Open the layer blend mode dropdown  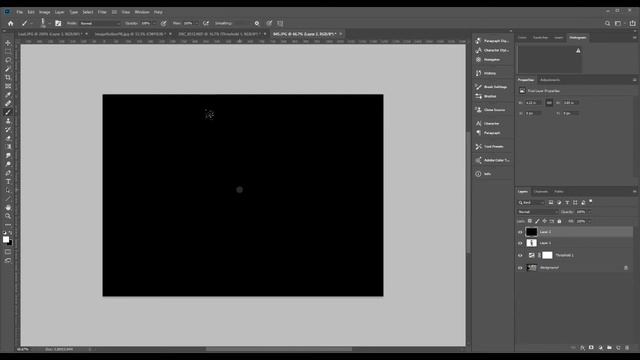537,212
